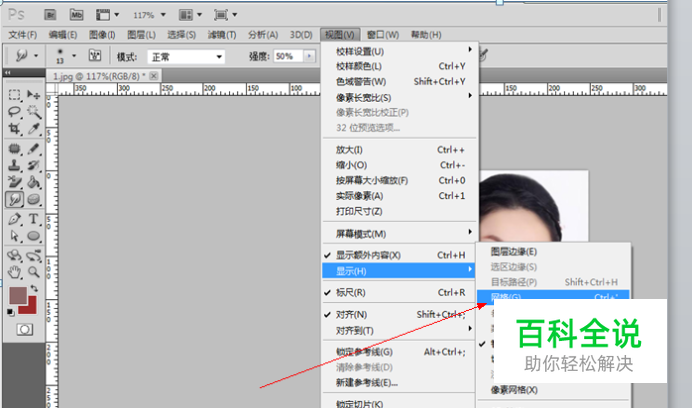Toggle 校样颜色(L) proof colors
692x408 pixels.
coord(399,66)
